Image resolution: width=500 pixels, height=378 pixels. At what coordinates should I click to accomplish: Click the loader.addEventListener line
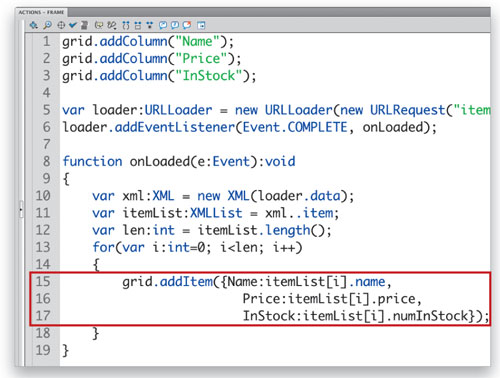(x=249, y=127)
